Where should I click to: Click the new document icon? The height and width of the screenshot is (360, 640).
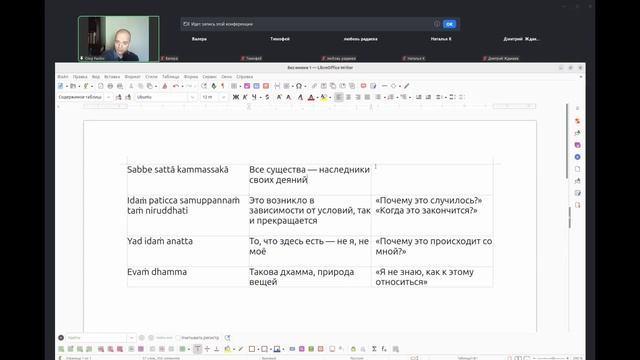[61, 86]
